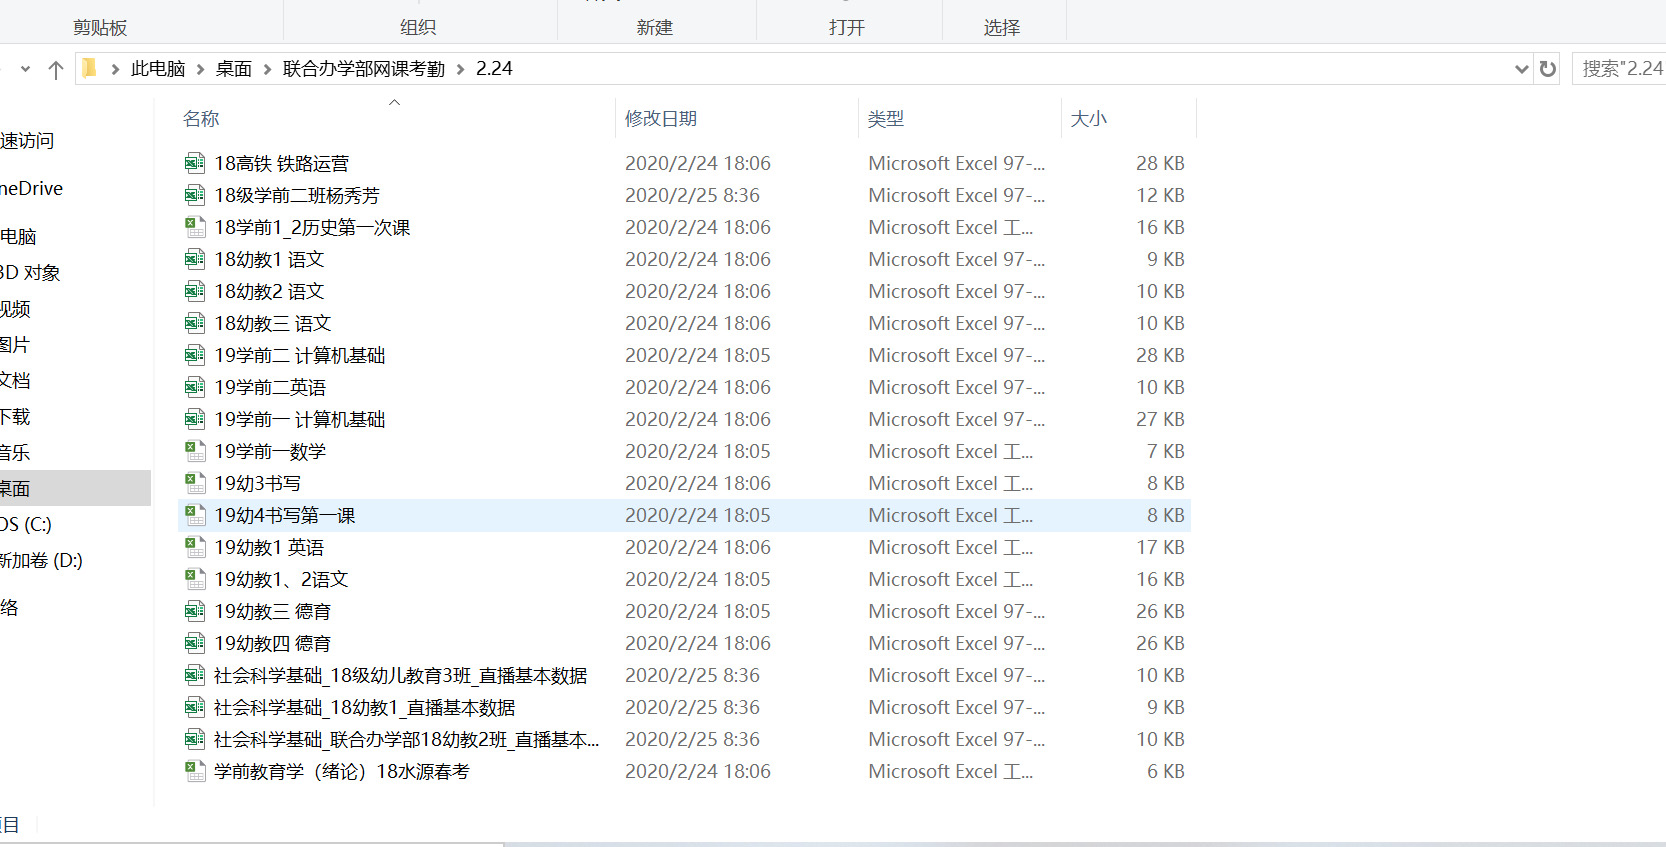Open the 新建 ribbon group
The height and width of the screenshot is (847, 1666).
click(655, 28)
